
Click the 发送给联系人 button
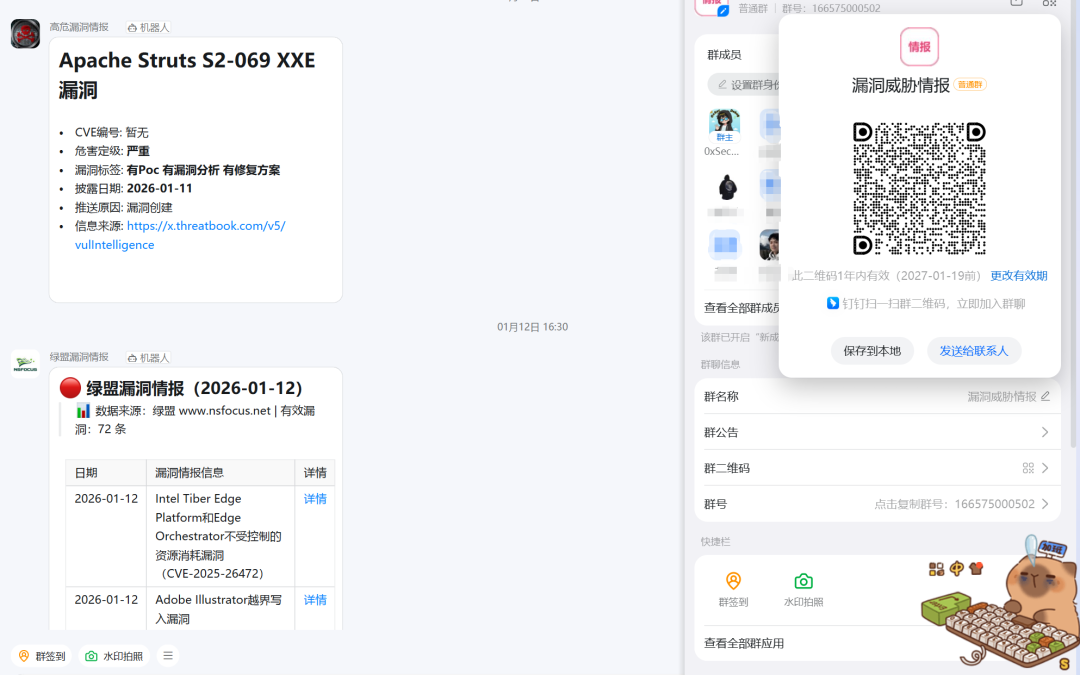pyautogui.click(x=973, y=351)
